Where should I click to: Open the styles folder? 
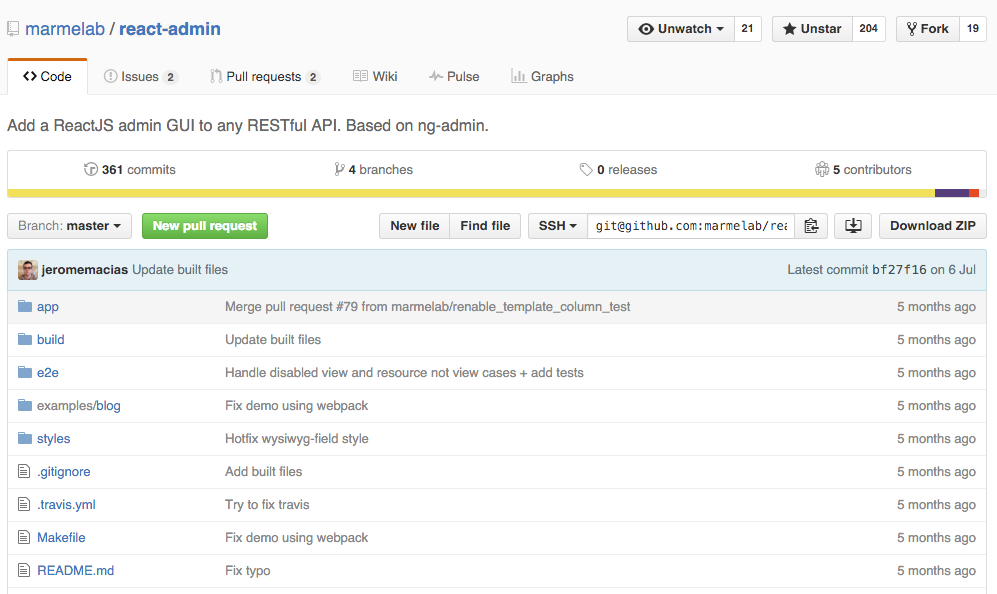click(53, 439)
